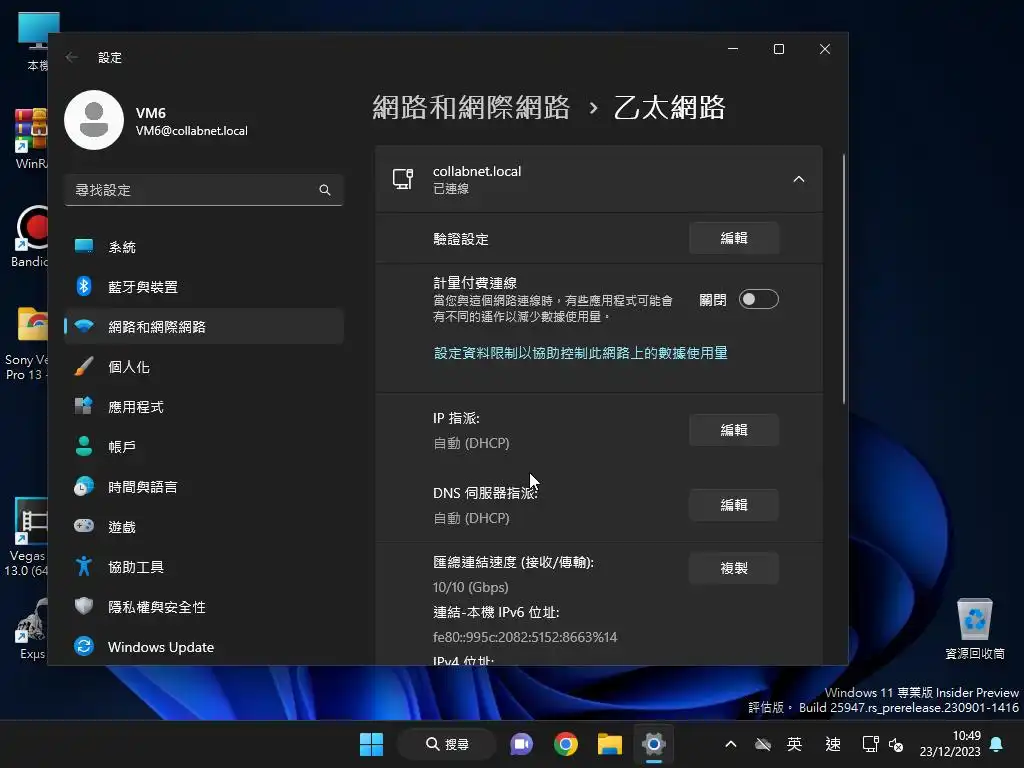Click the Settings gear icon on the taskbar

click(x=654, y=744)
